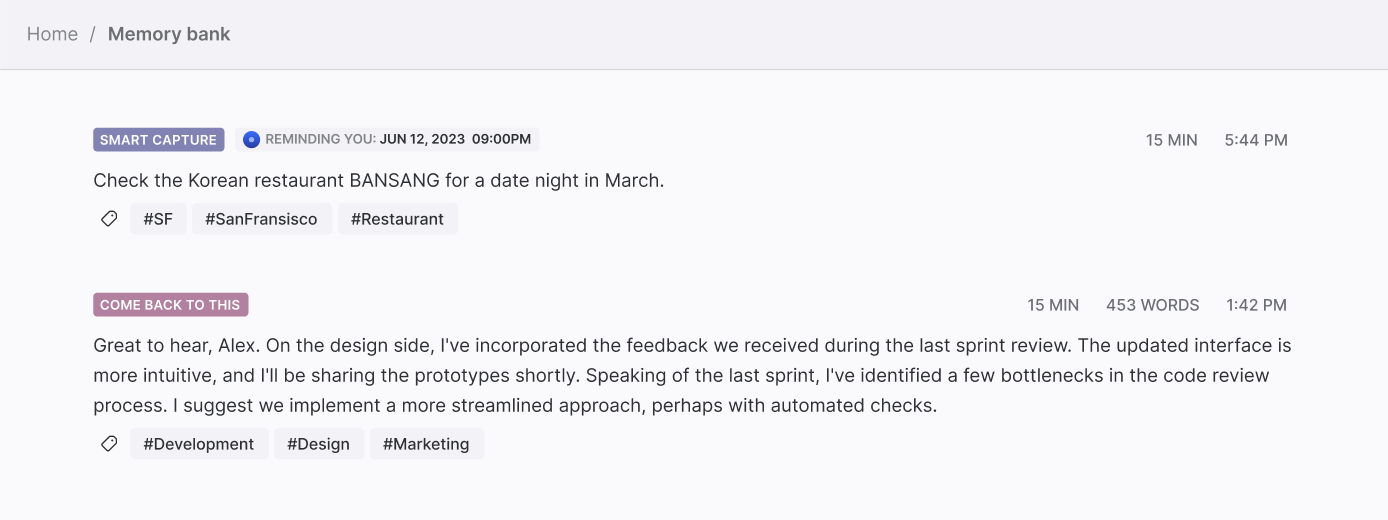Click the tag icon beside #SF
Screen dimensions: 1388x520
click(x=109, y=219)
